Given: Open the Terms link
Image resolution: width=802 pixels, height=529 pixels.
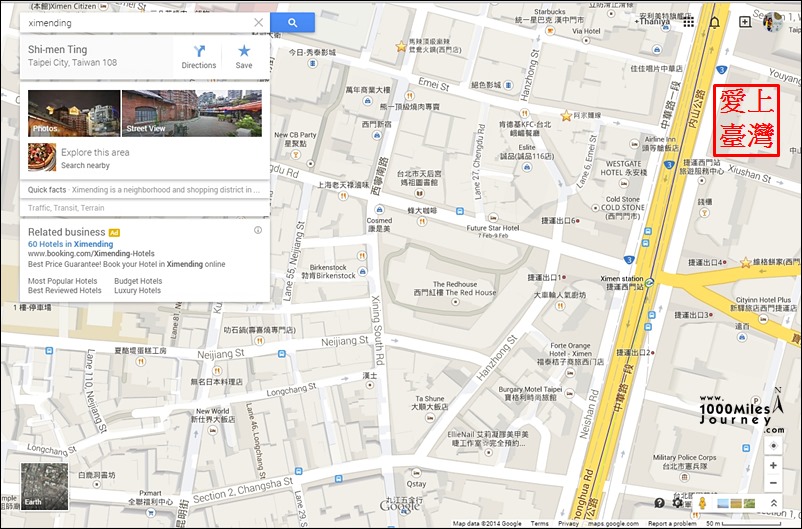Looking at the screenshot, I should [539, 523].
